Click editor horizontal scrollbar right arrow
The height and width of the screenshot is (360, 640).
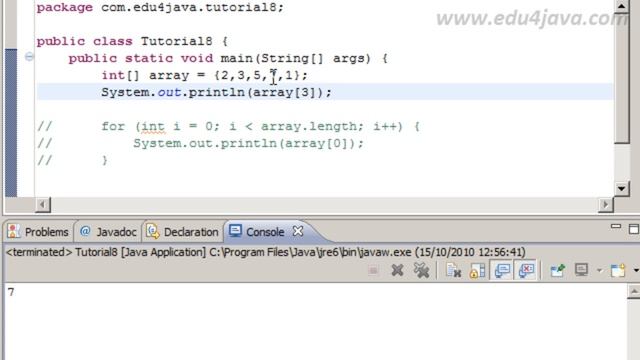pyautogui.click(x=606, y=204)
